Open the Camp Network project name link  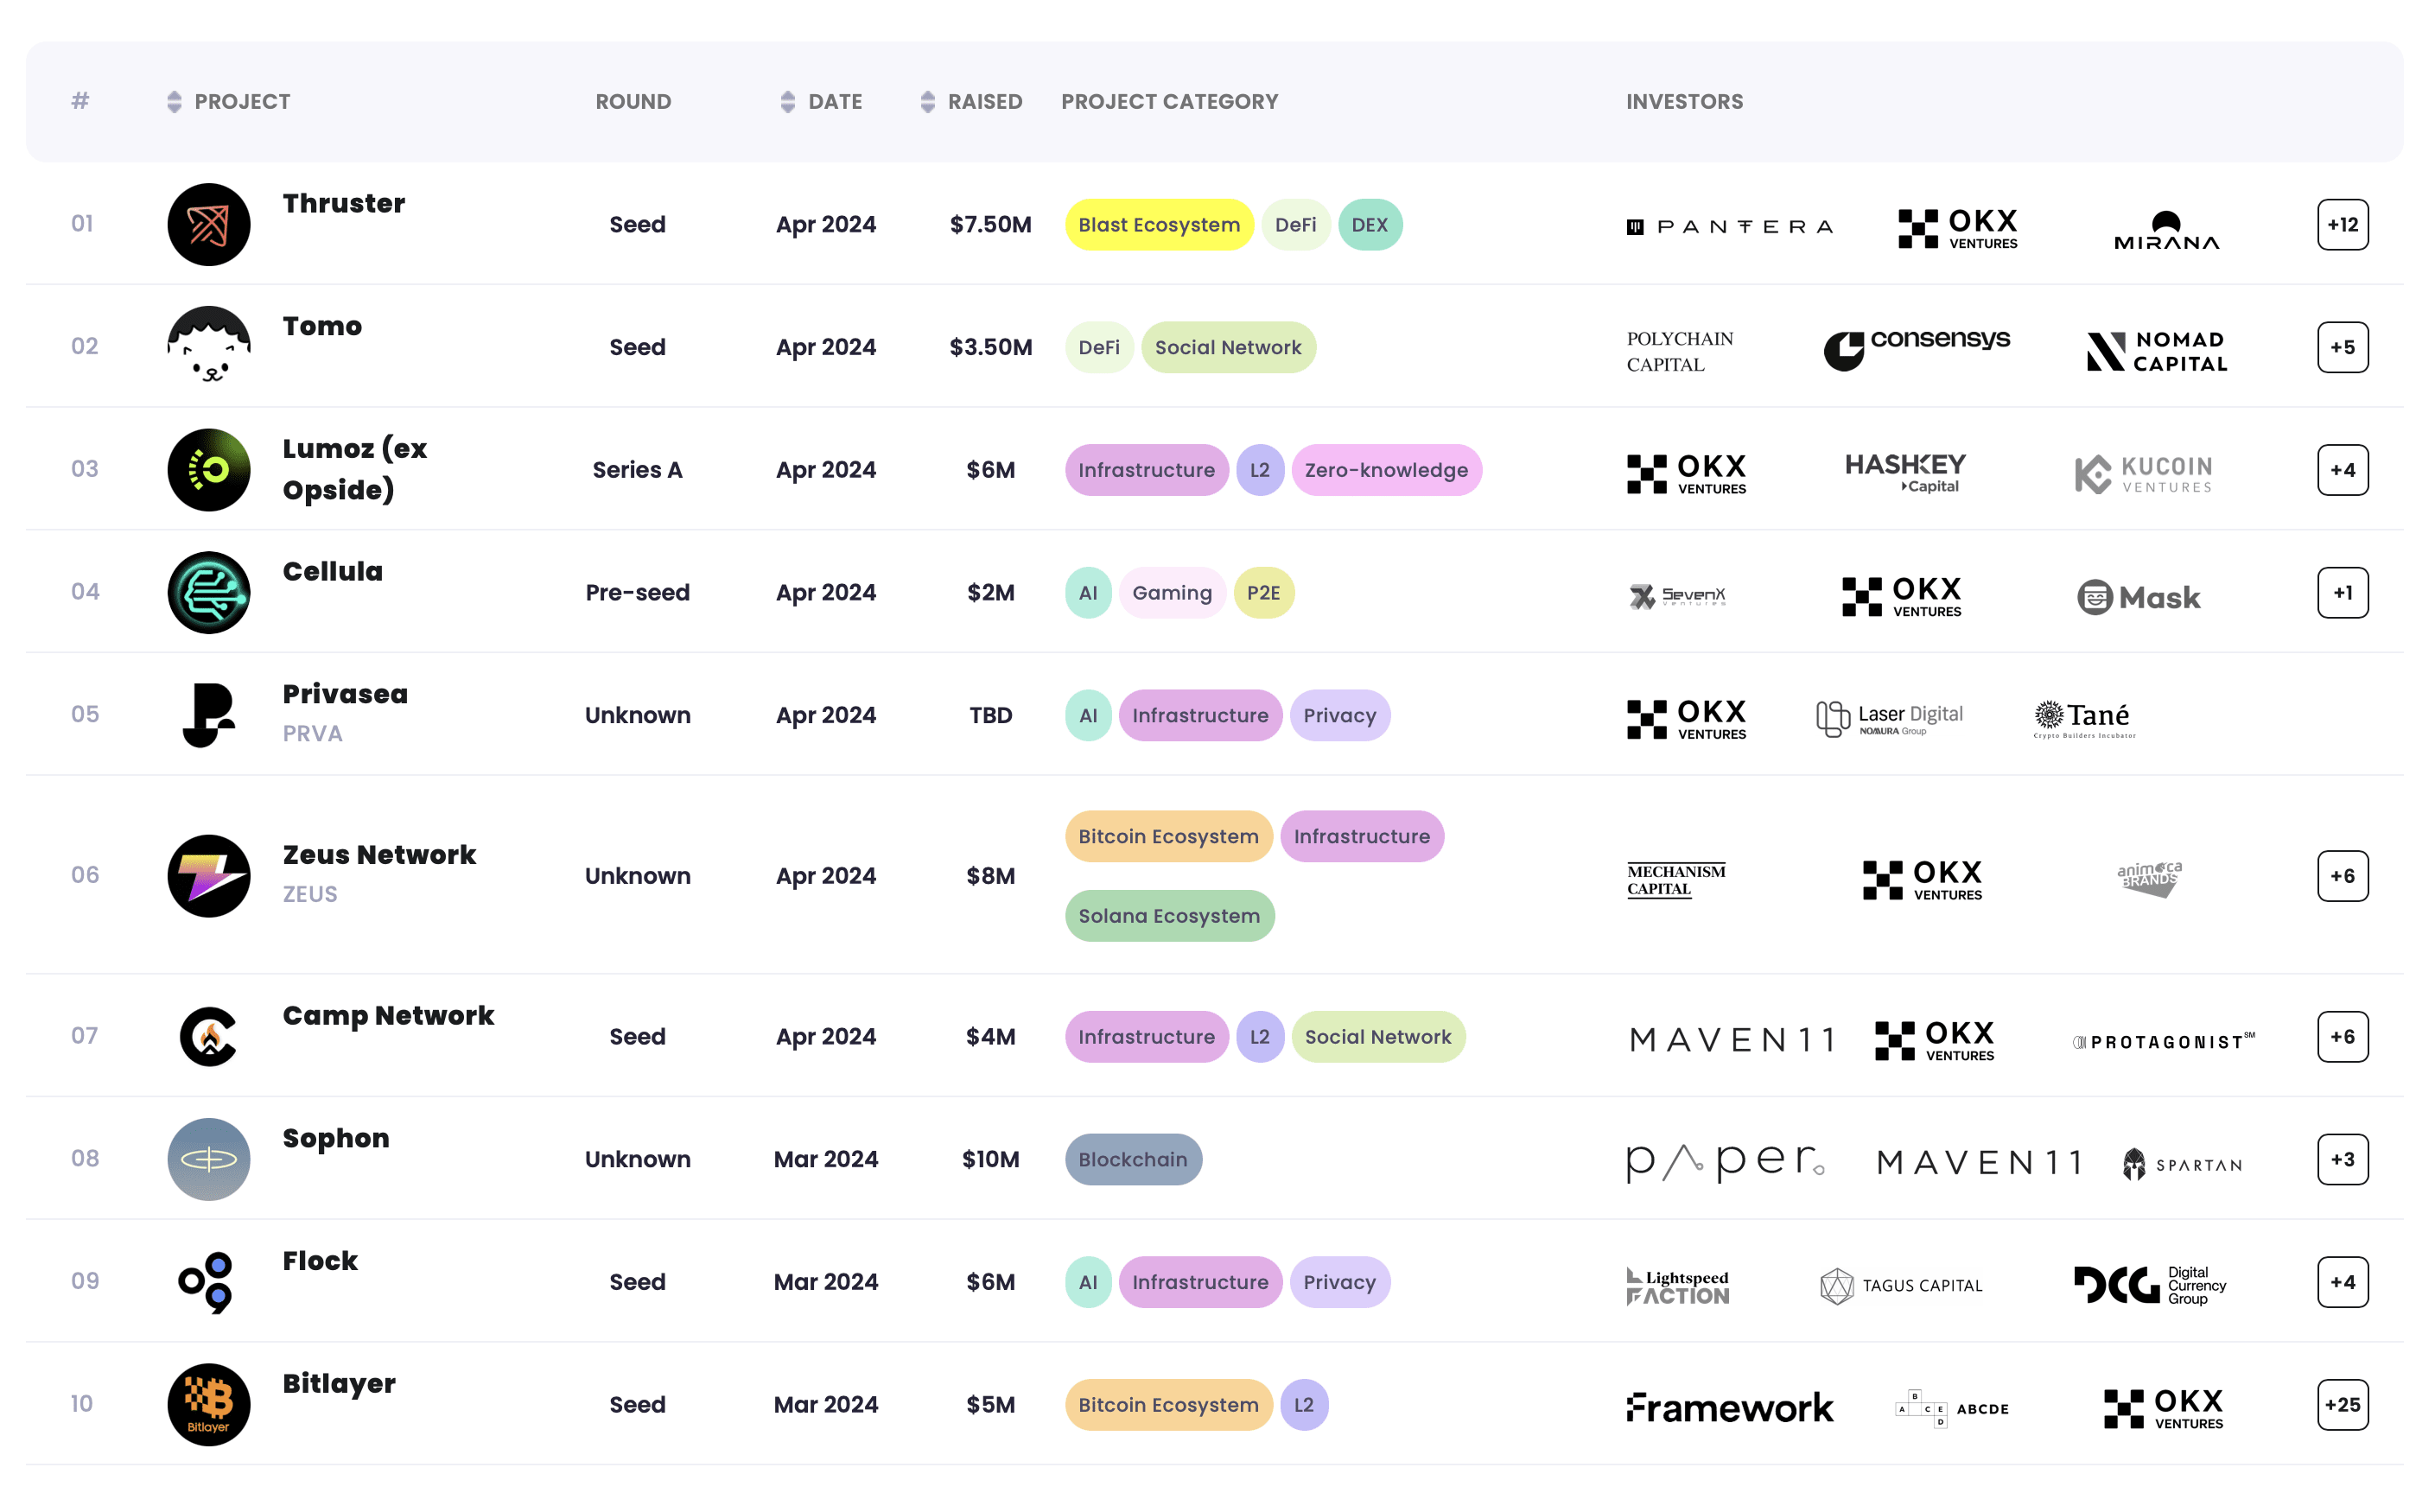[x=388, y=1015]
